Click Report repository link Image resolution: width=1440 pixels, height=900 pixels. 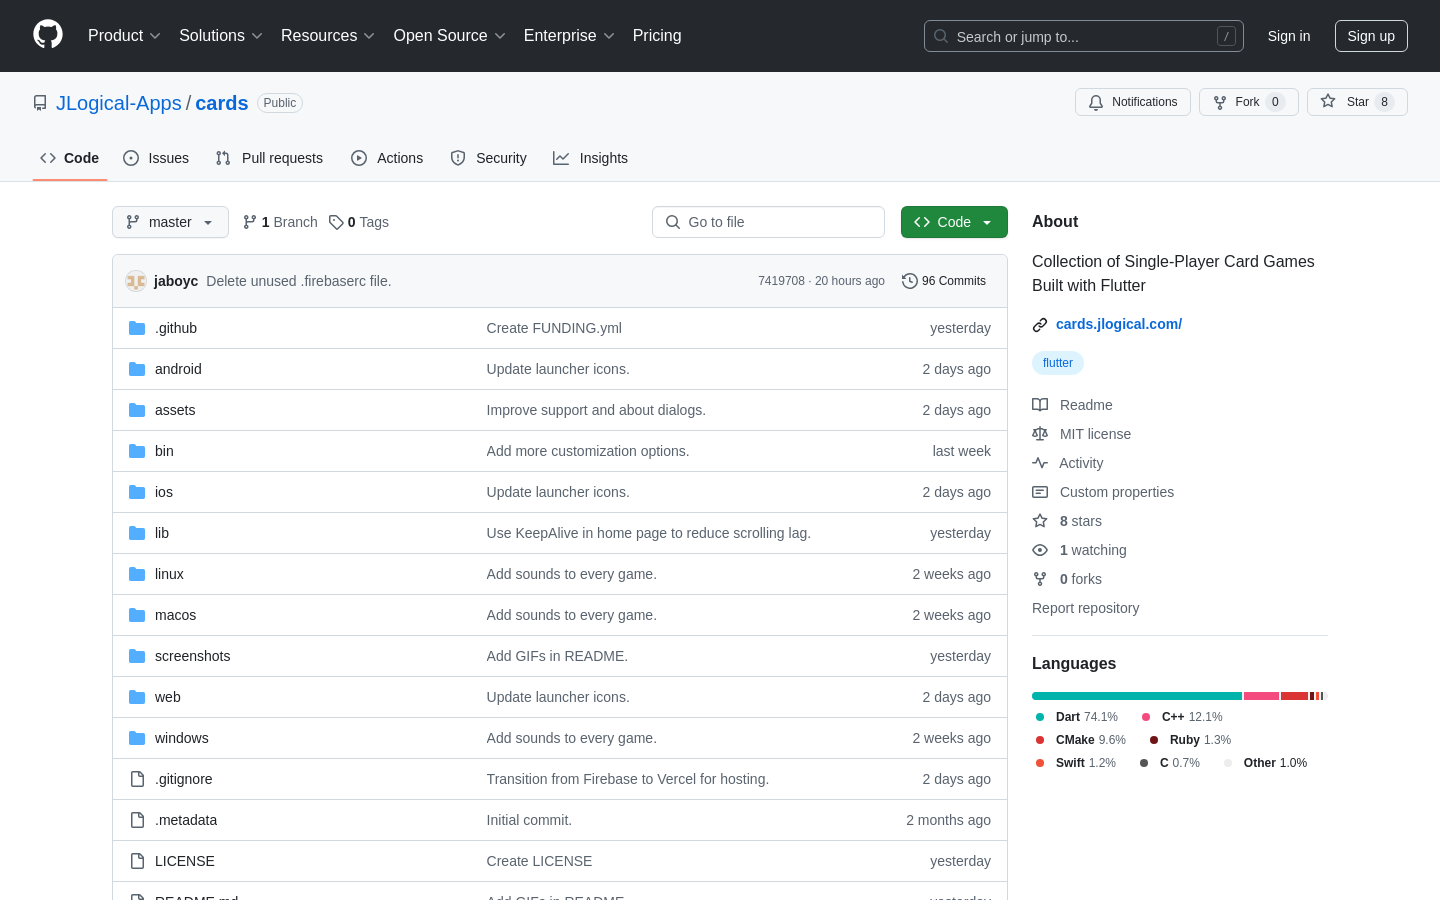coord(1085,608)
